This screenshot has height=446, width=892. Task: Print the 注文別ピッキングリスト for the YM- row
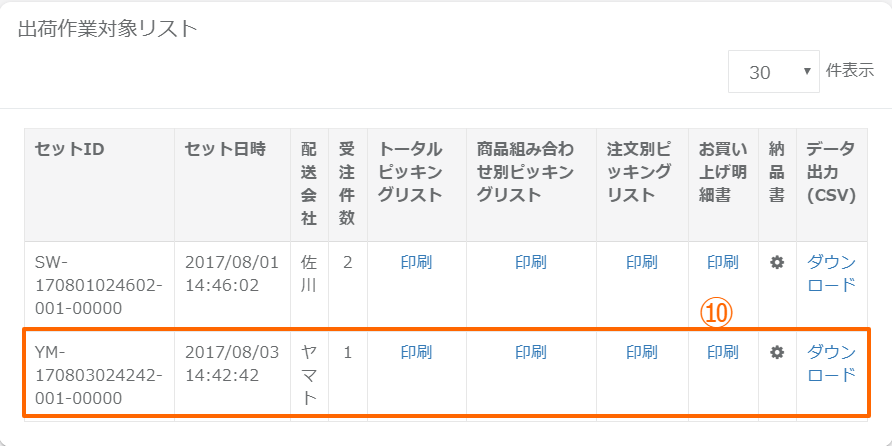pyautogui.click(x=642, y=352)
